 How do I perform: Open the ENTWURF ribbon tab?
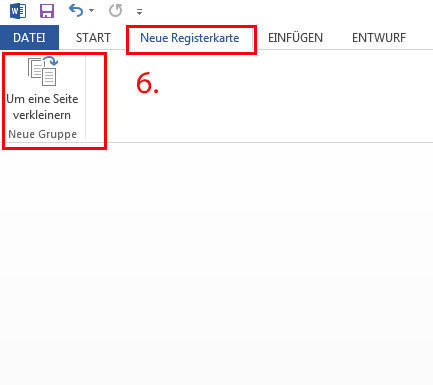[x=379, y=38]
